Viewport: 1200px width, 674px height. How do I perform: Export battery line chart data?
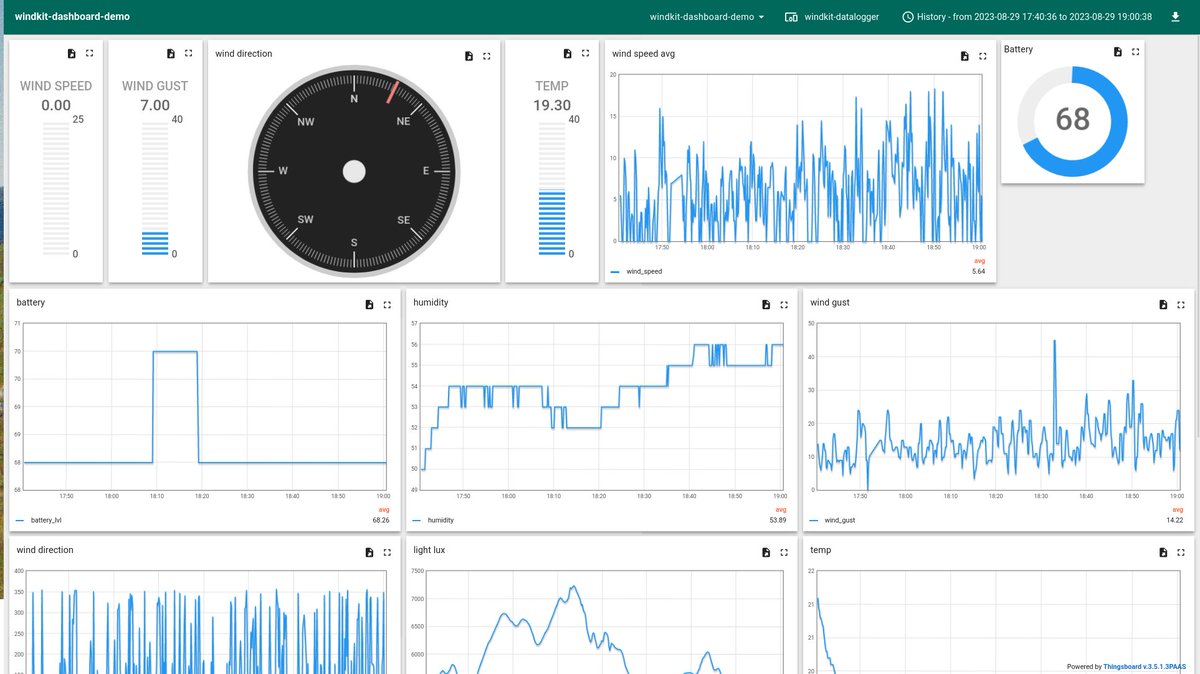point(369,304)
